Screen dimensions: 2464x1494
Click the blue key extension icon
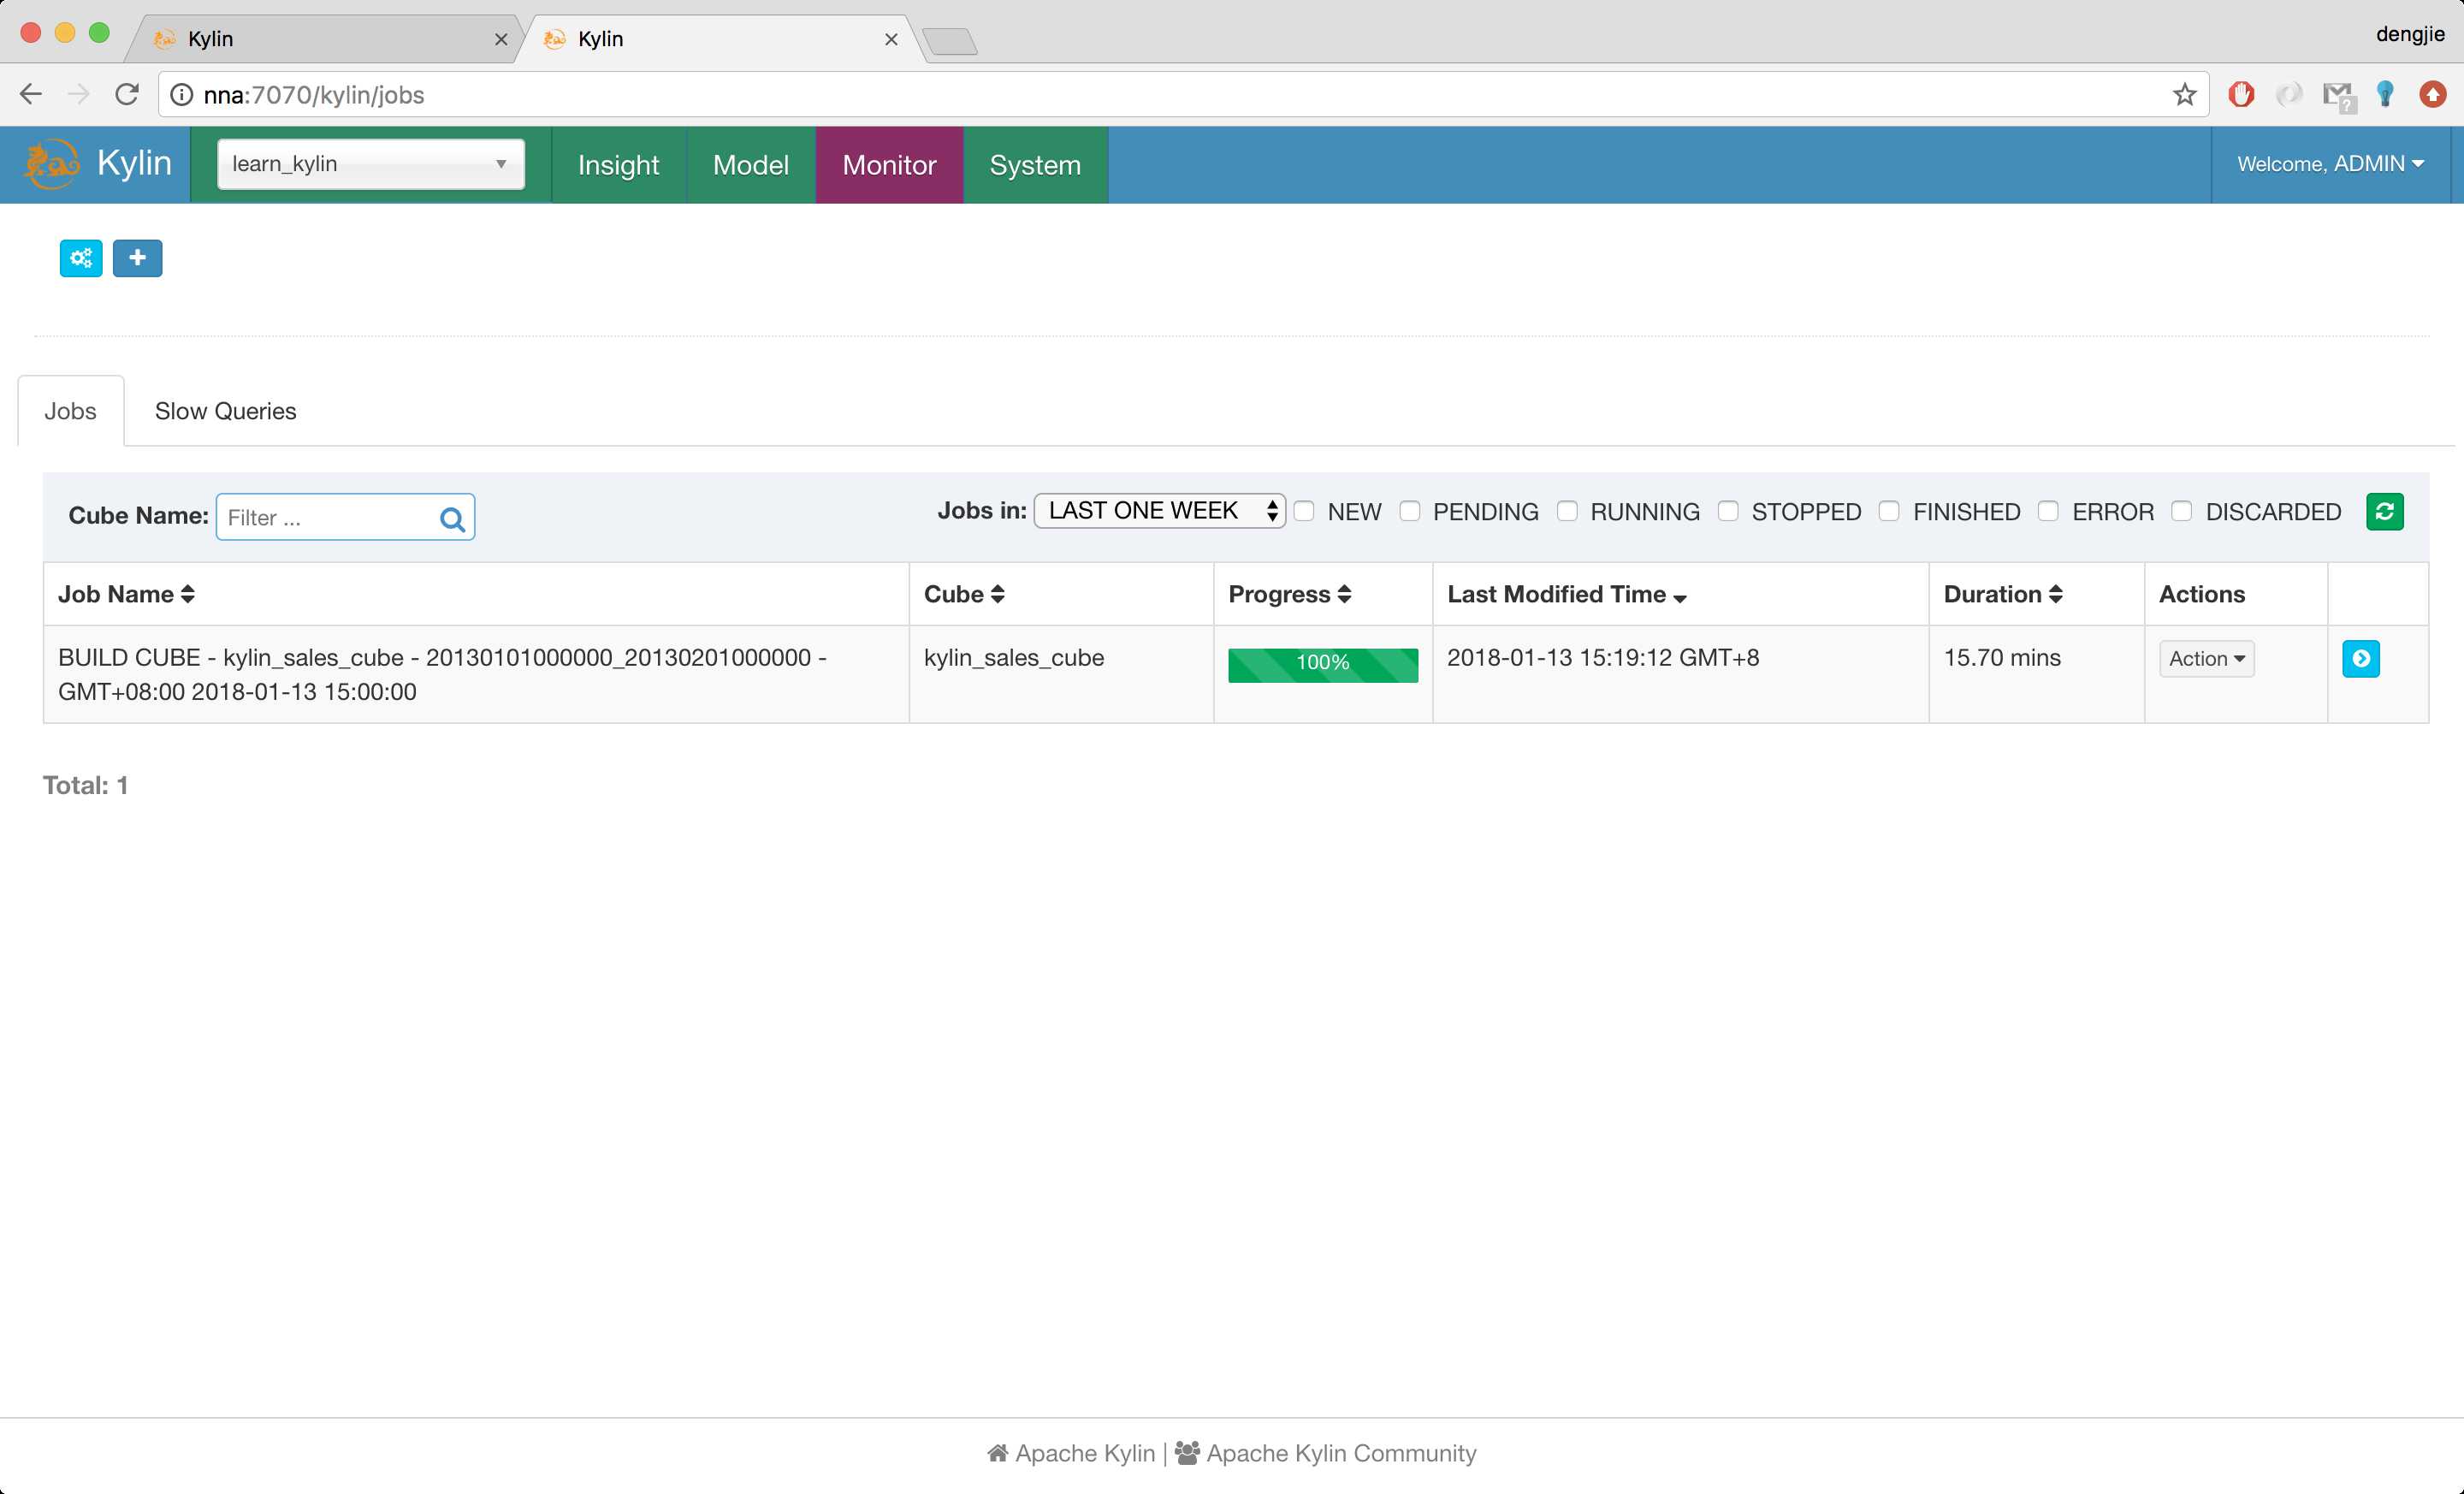[2385, 94]
